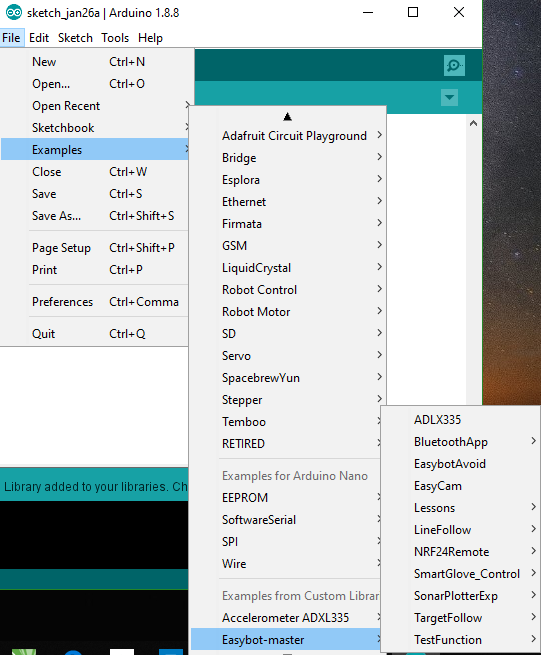
Task: Choose Print from File menu
Action: [95, 269]
